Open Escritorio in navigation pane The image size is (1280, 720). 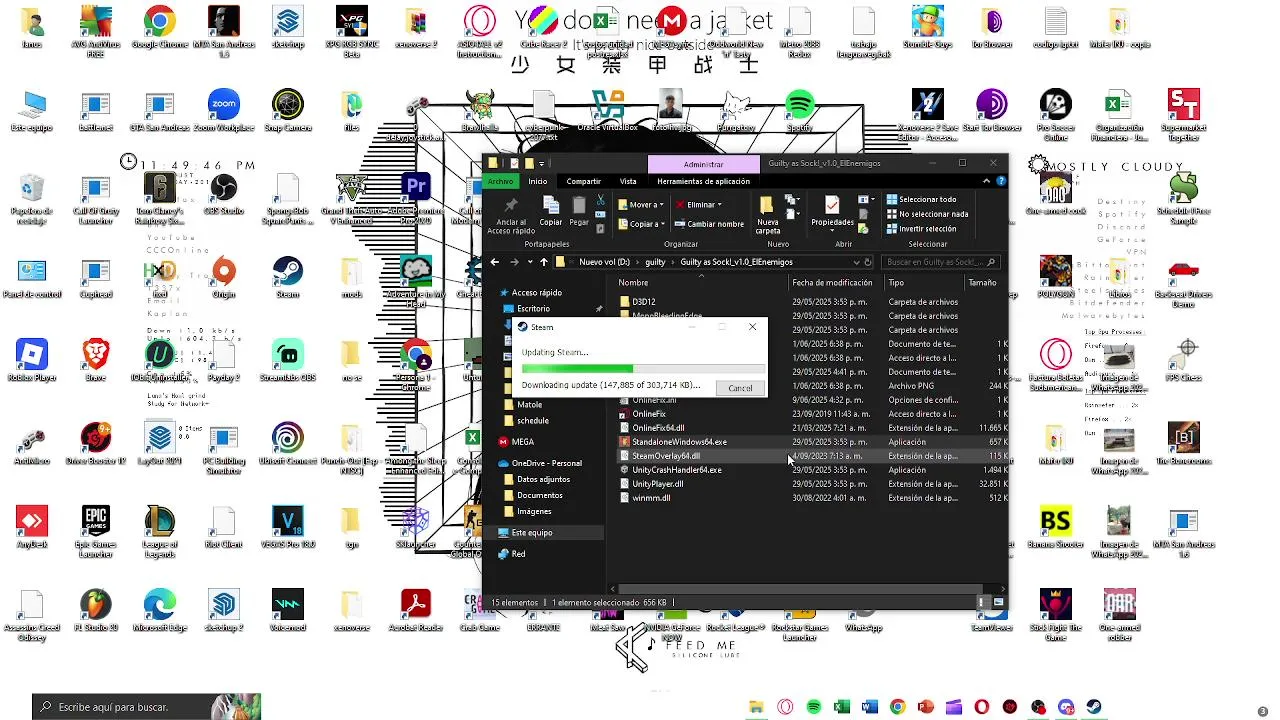coord(532,308)
